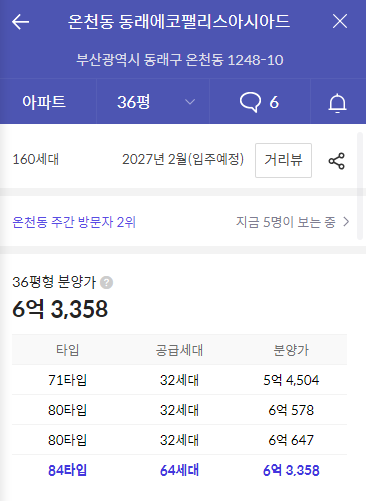Click the chevron next to viewers count

(346, 222)
